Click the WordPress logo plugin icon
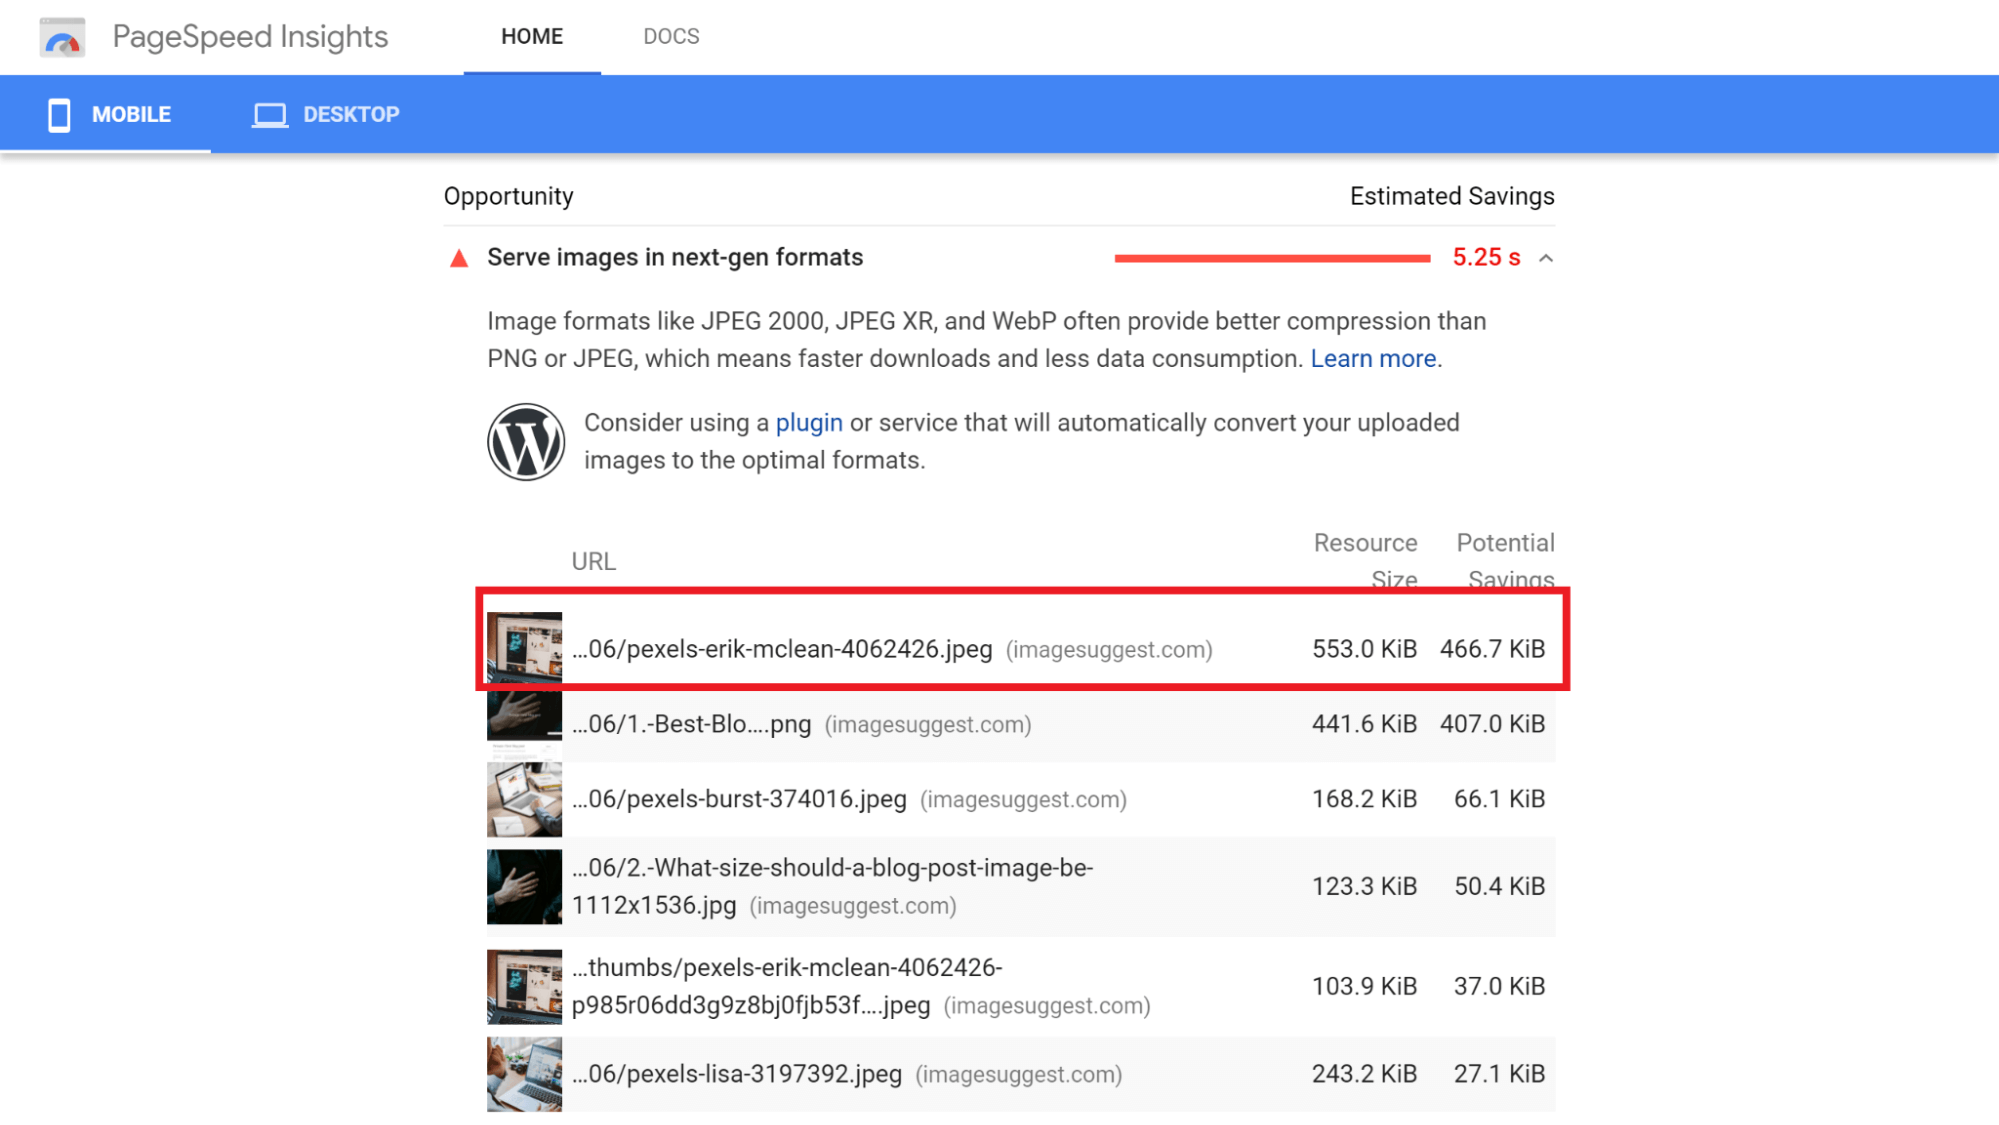 coord(527,440)
